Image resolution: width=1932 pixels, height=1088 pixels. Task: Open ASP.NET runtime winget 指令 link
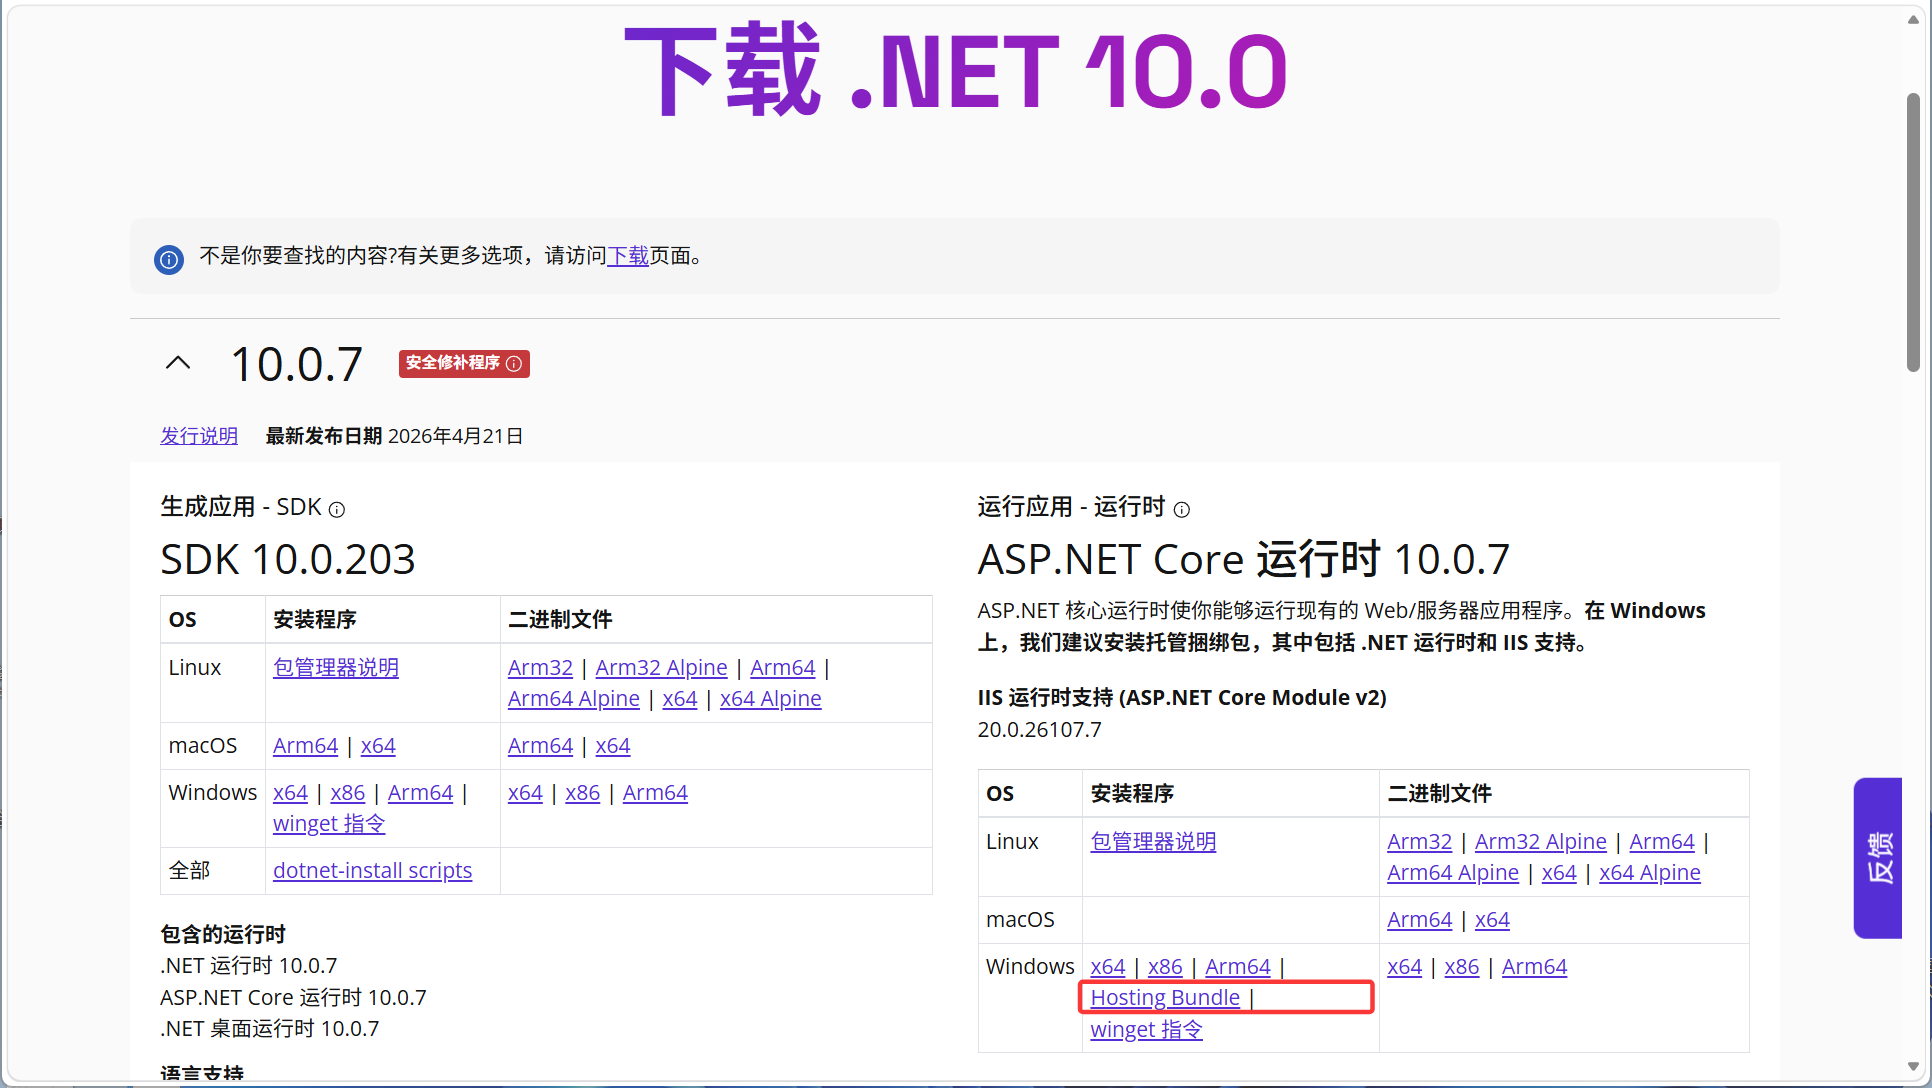1146,1029
